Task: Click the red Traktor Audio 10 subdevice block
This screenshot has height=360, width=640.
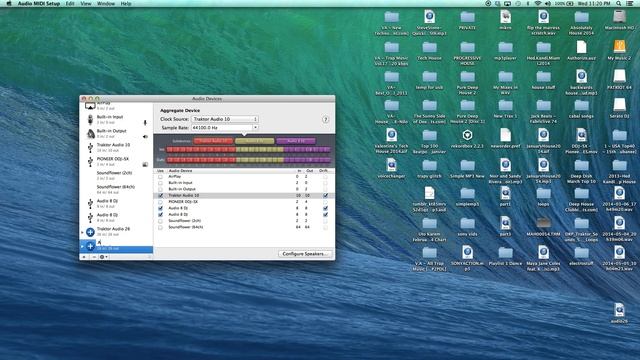Action: (213, 141)
